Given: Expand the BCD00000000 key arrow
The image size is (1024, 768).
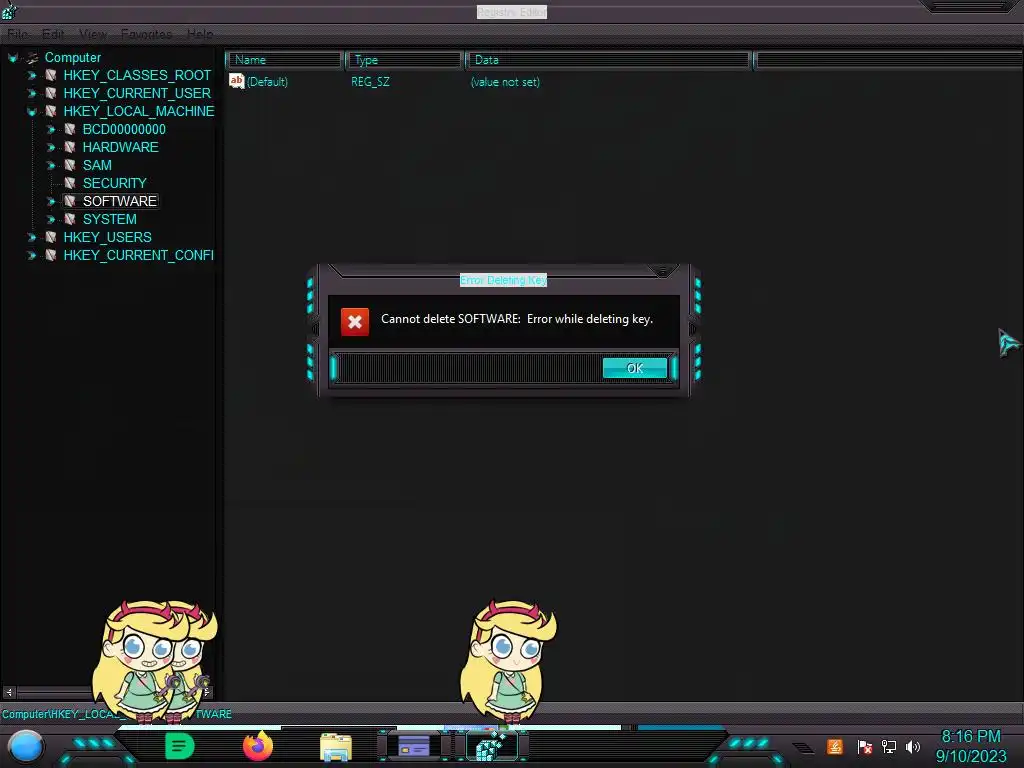Looking at the screenshot, I should pos(50,129).
